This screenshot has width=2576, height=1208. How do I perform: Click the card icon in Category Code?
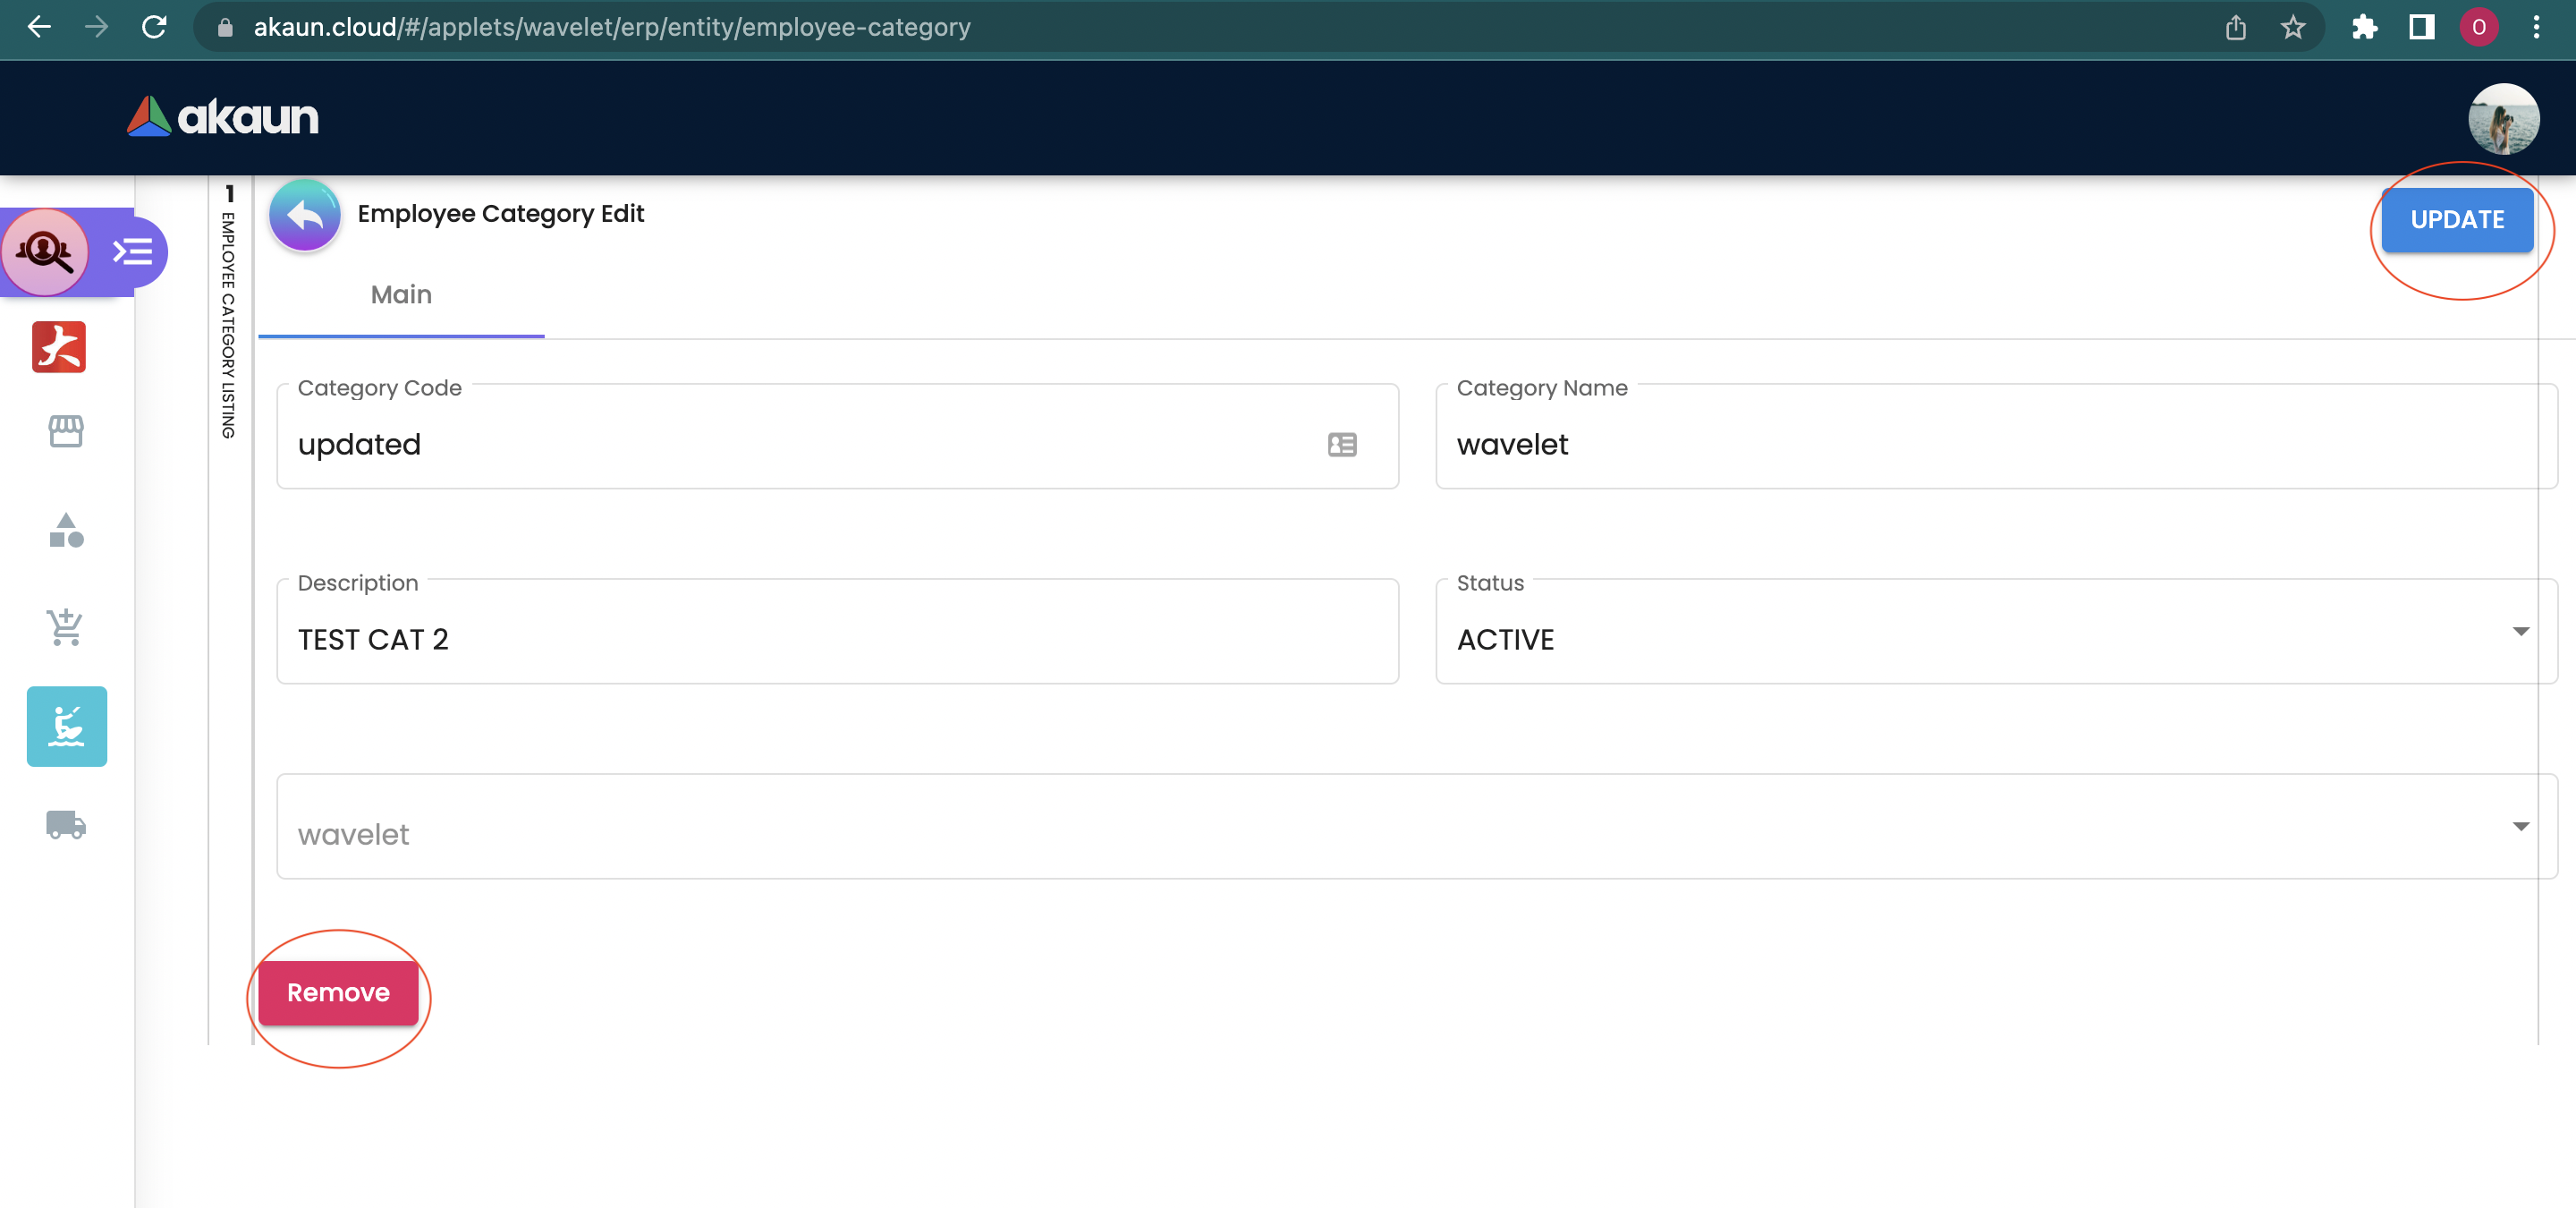(1342, 444)
